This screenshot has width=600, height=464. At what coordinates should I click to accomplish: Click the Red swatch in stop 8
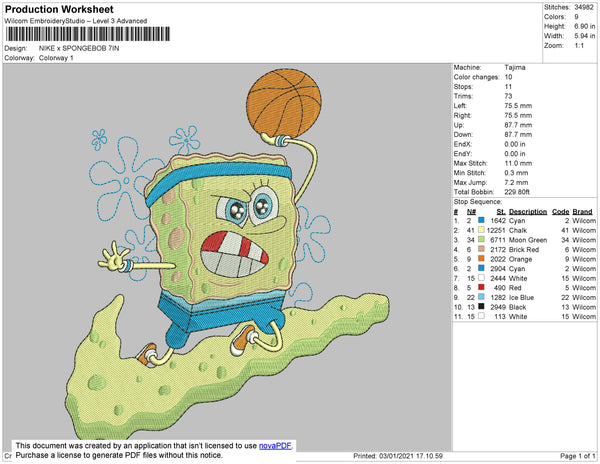click(481, 287)
